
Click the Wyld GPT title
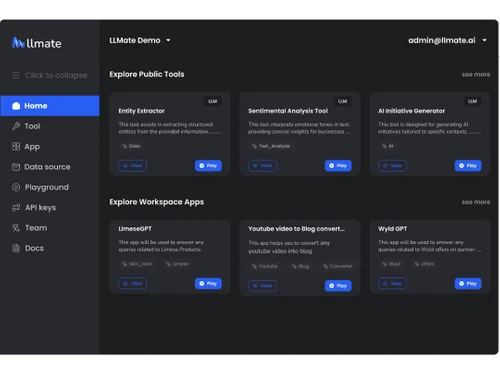[392, 229]
